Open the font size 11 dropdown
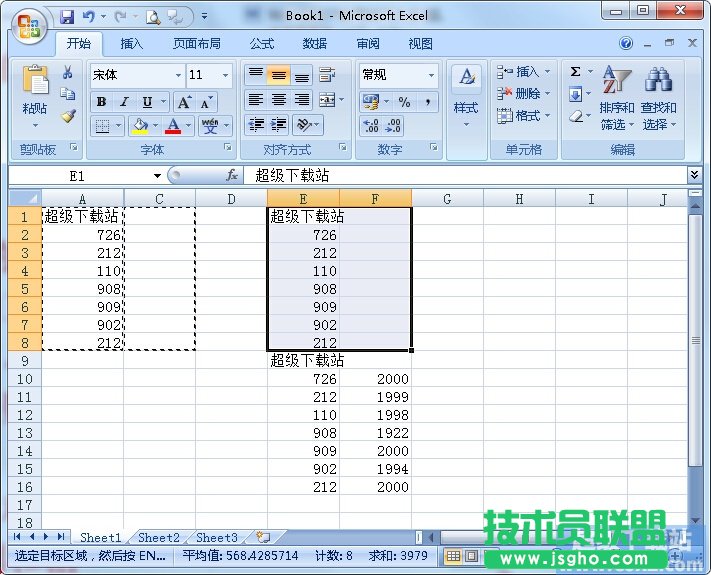This screenshot has height=575, width=711. 226,75
